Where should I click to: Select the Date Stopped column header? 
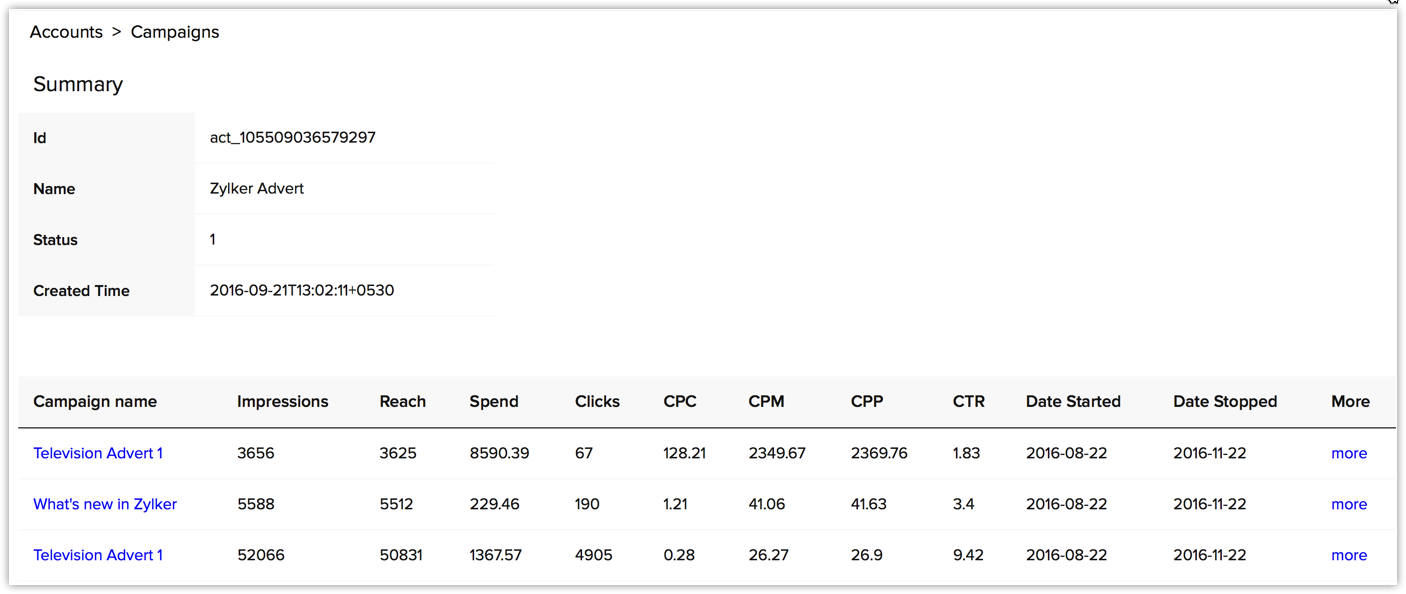1225,401
